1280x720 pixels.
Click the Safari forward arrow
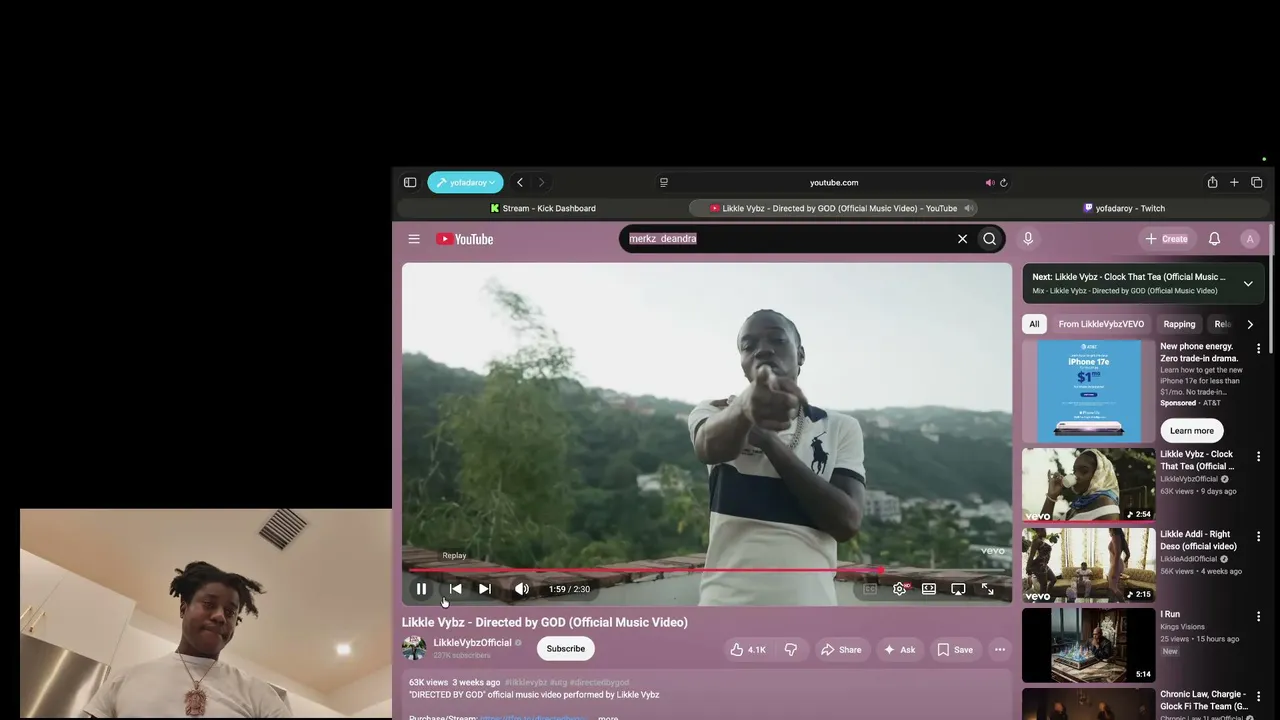[x=541, y=182]
